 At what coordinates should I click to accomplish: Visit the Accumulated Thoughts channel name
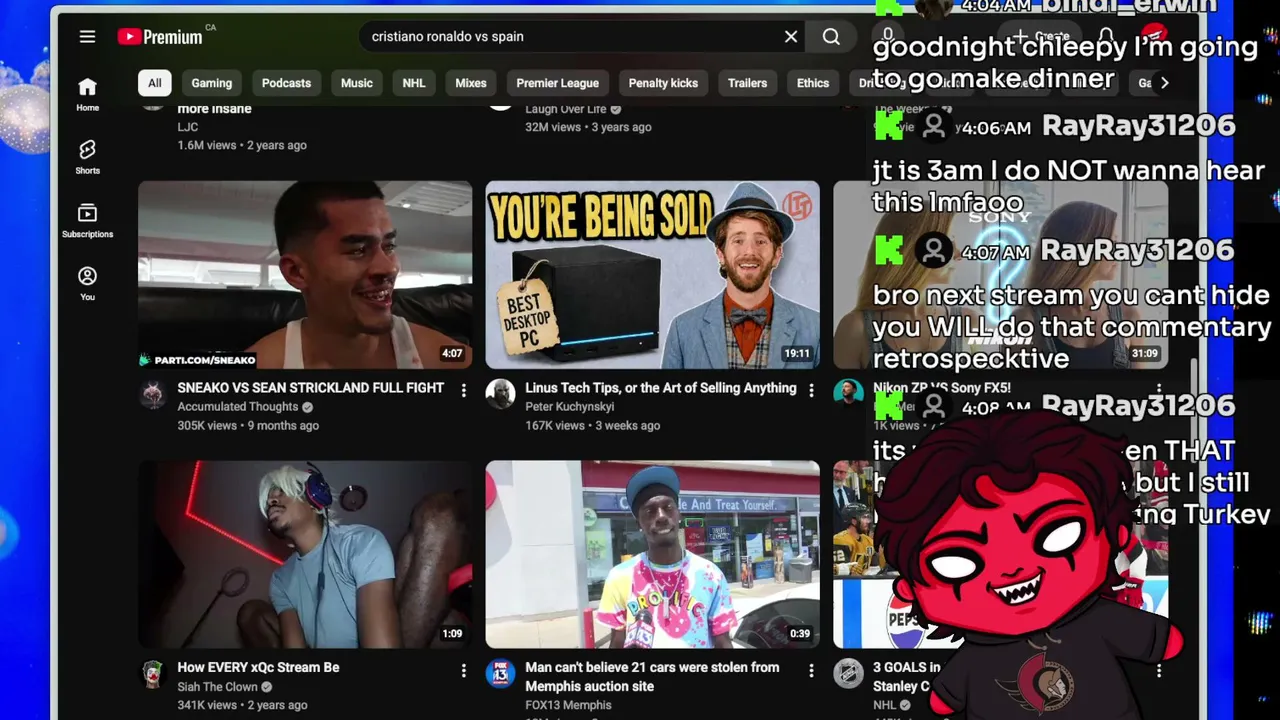(238, 407)
